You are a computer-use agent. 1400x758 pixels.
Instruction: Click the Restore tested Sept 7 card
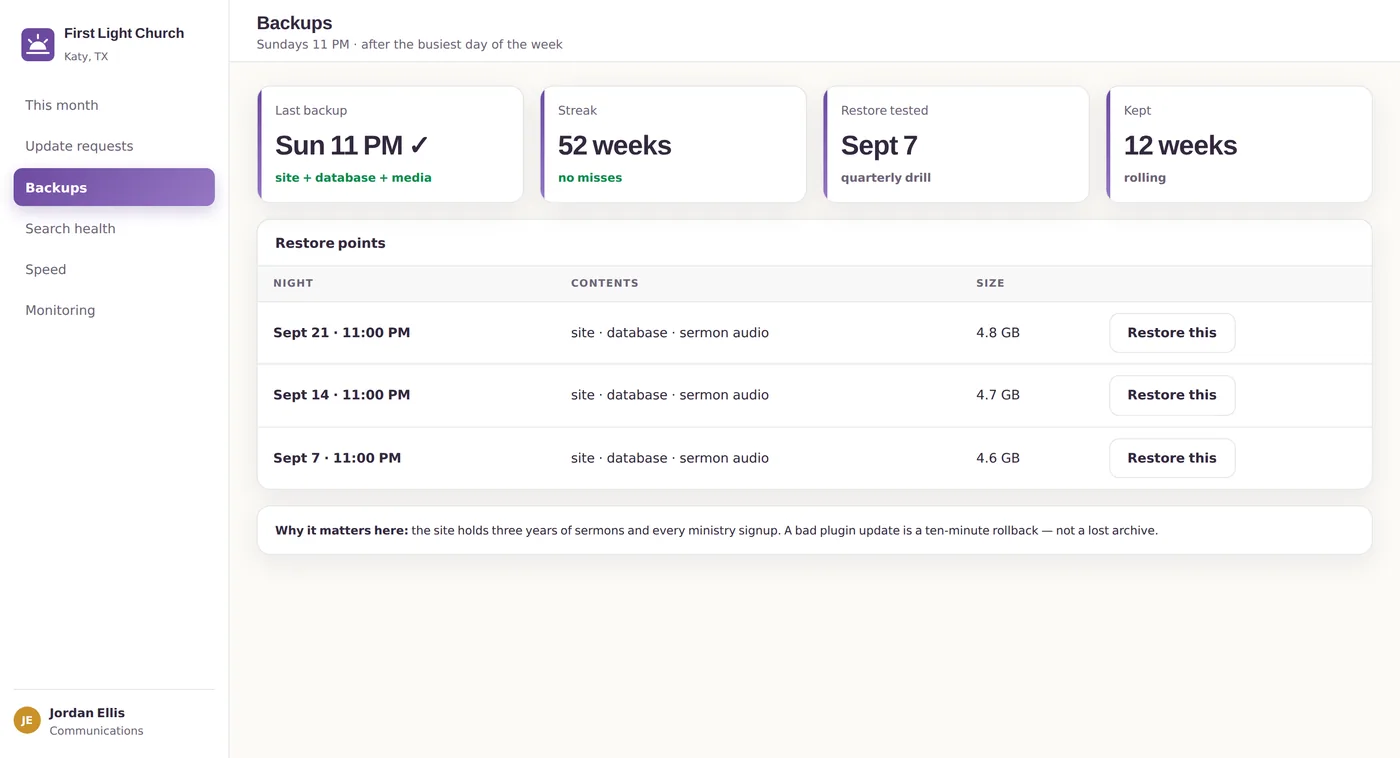pos(956,144)
